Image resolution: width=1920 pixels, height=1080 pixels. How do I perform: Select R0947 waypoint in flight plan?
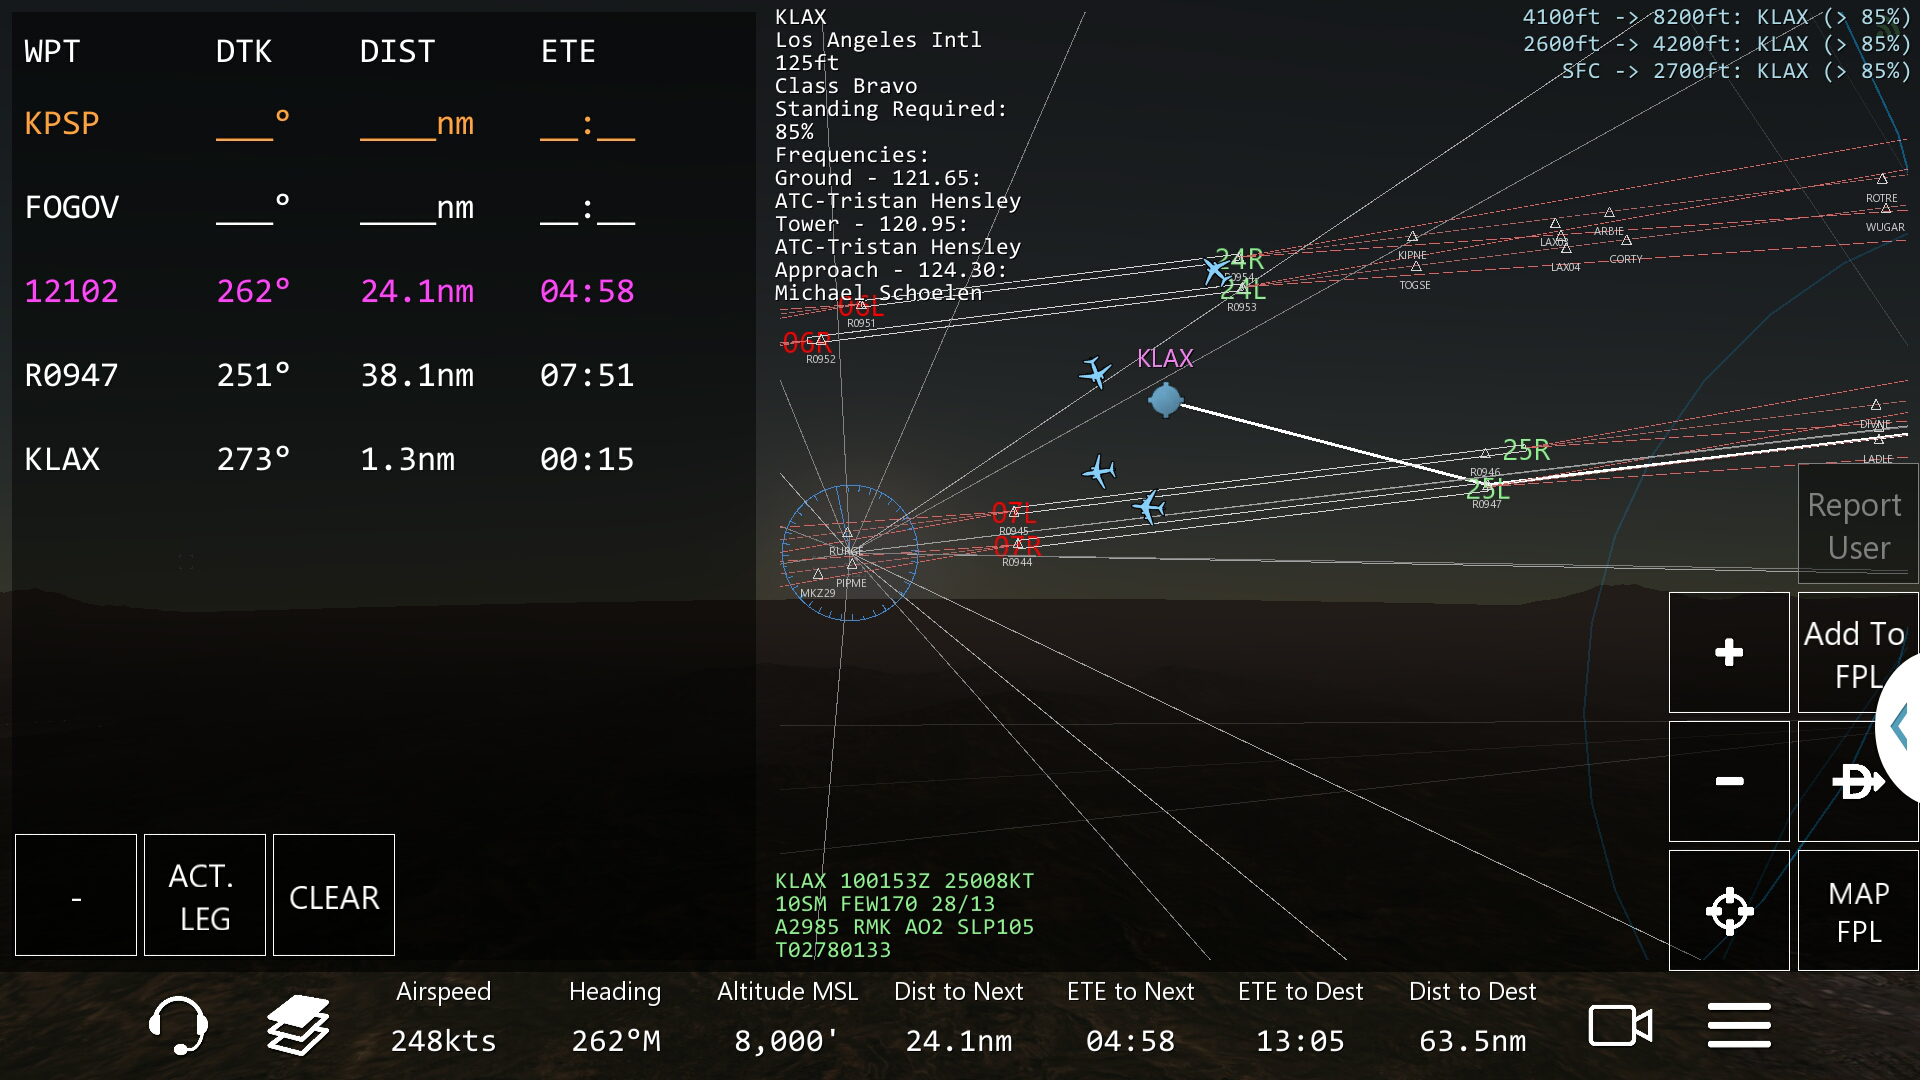click(72, 376)
